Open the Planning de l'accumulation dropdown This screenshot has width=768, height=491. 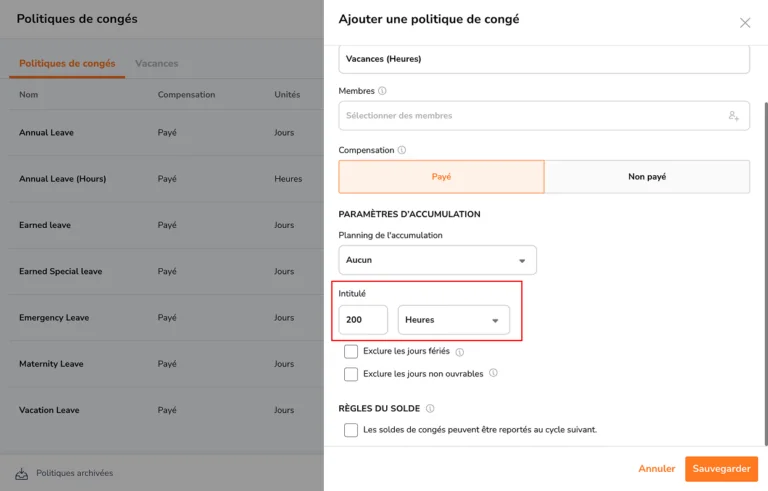[x=437, y=260]
